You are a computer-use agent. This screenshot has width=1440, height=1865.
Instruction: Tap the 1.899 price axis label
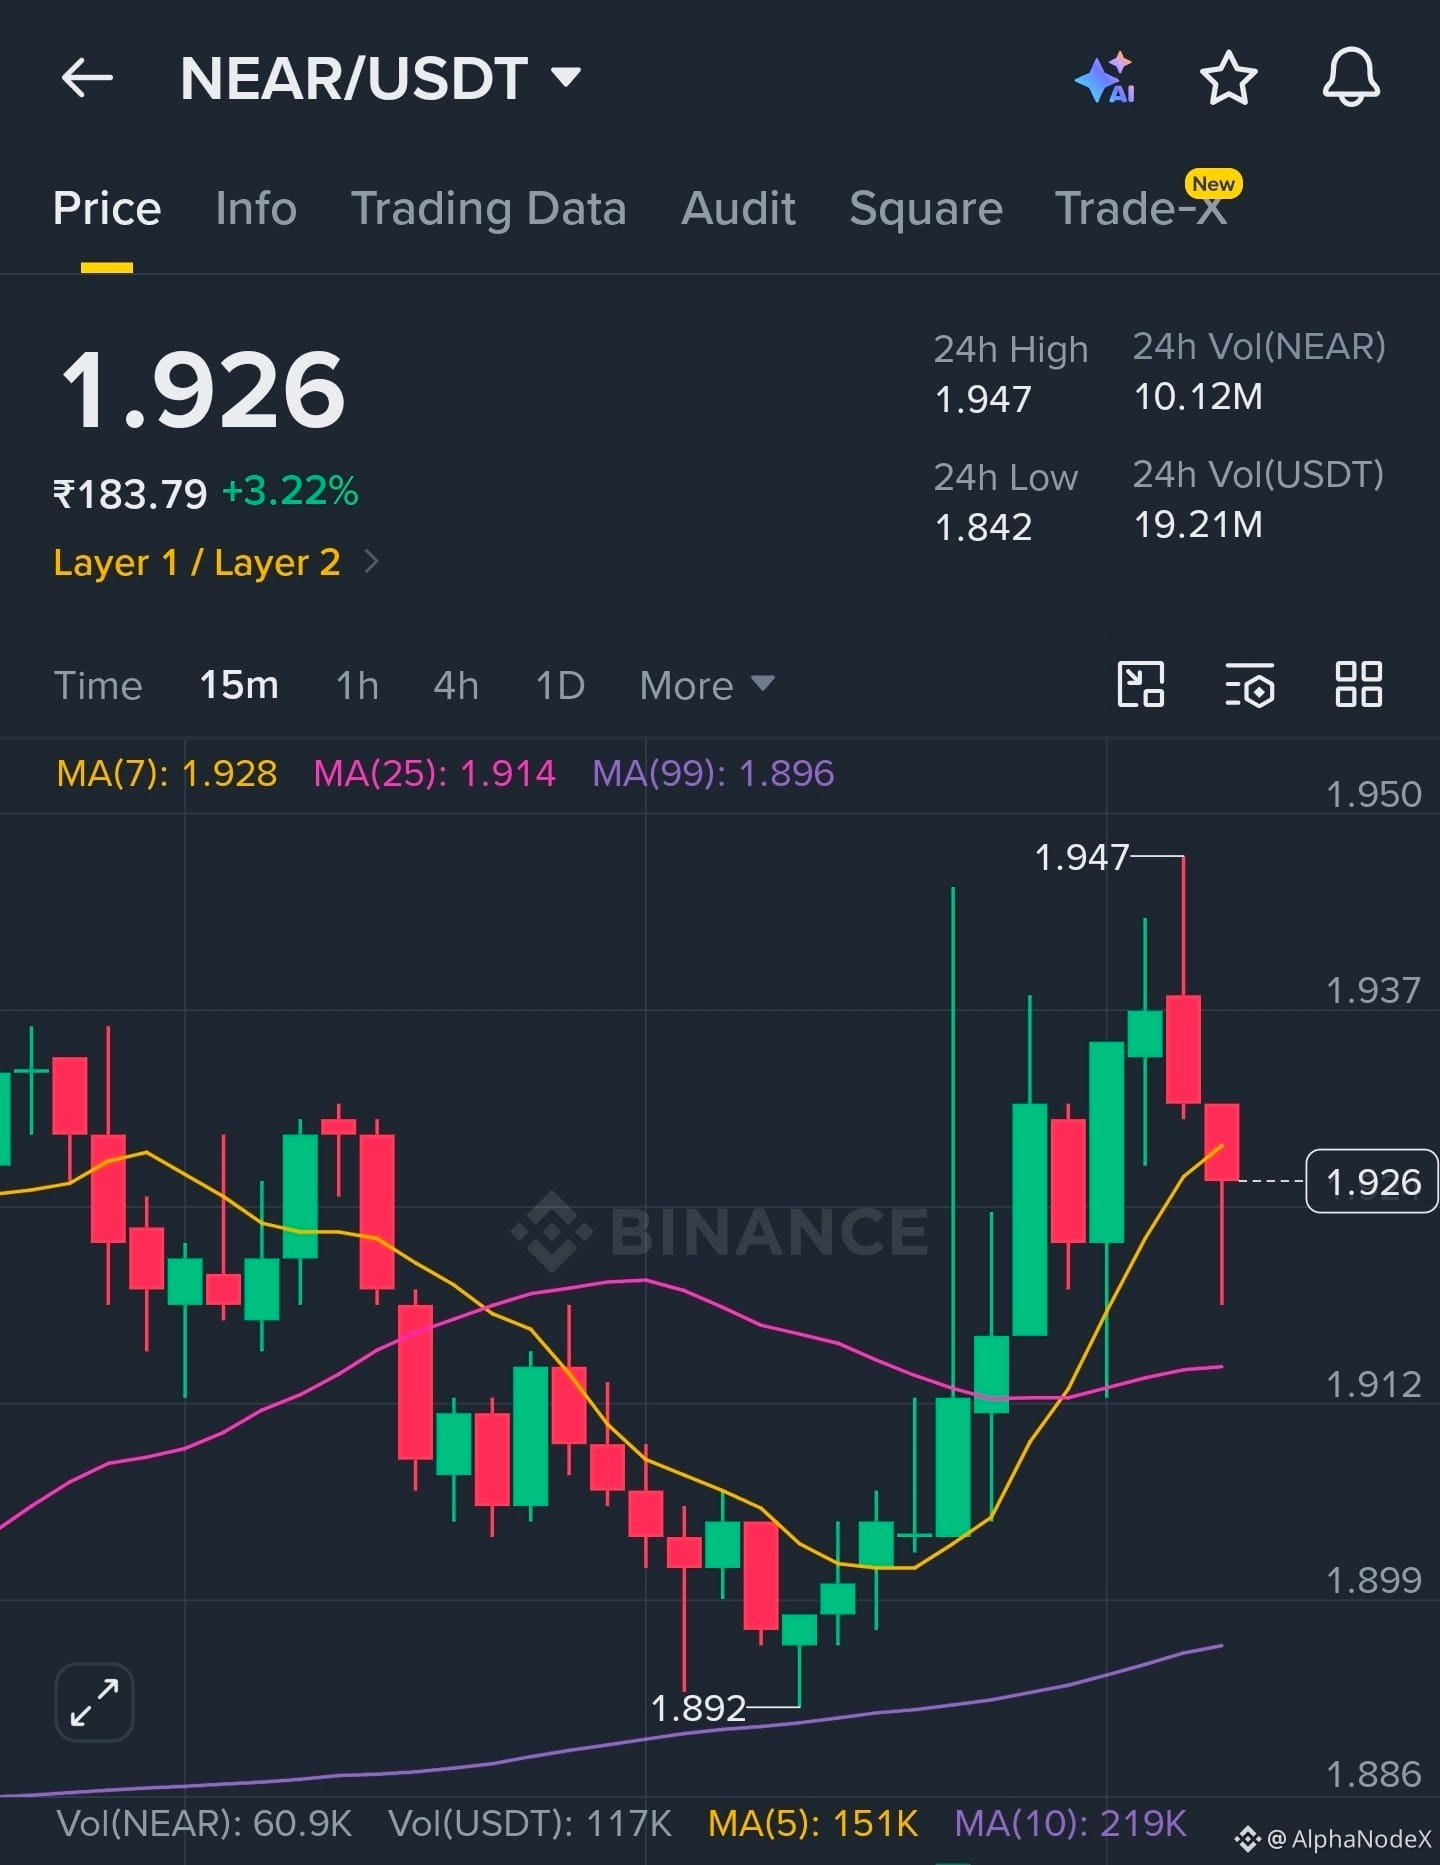coord(1373,1581)
